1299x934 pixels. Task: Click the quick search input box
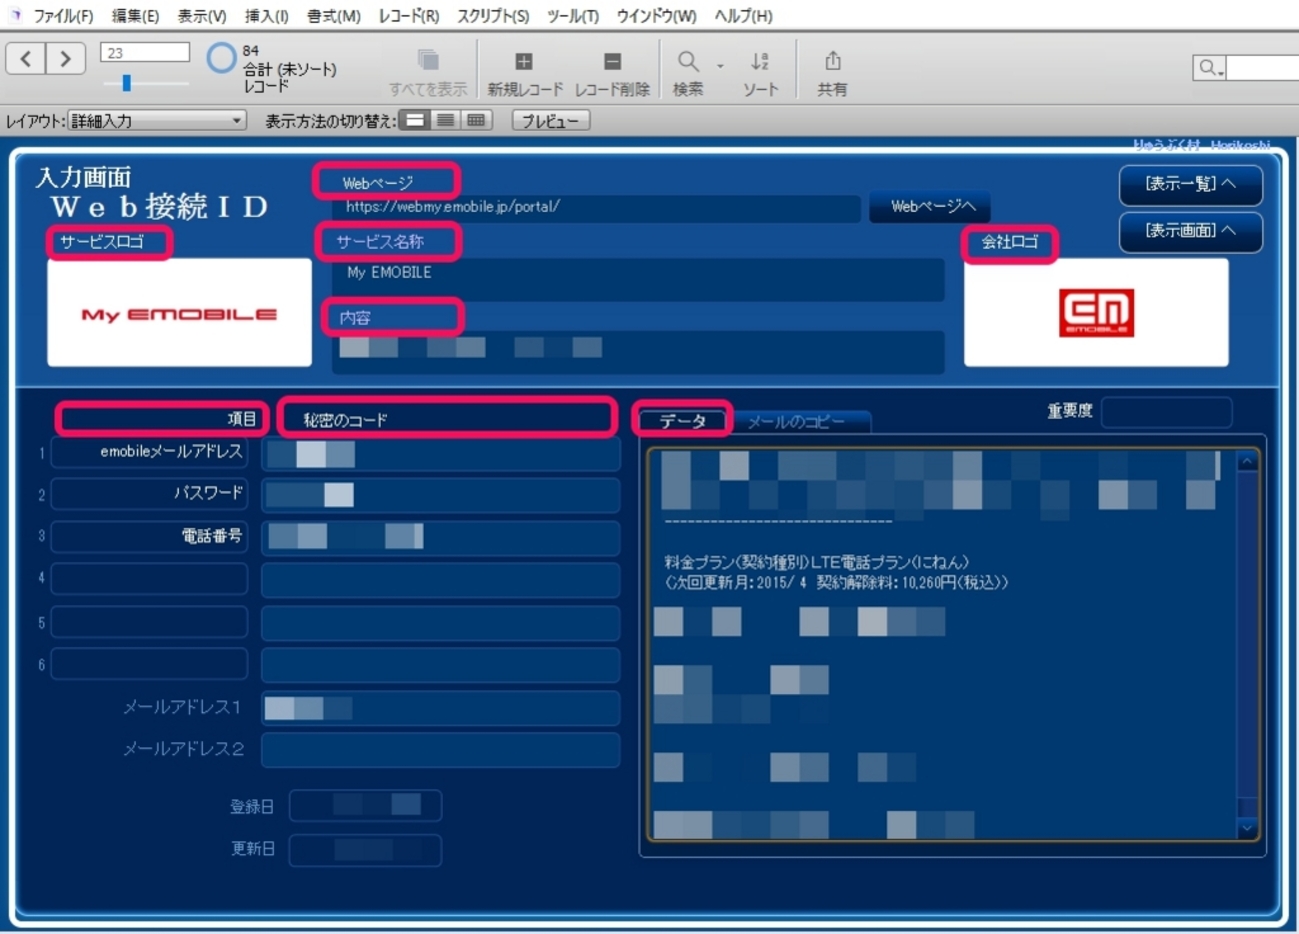(x=1262, y=68)
